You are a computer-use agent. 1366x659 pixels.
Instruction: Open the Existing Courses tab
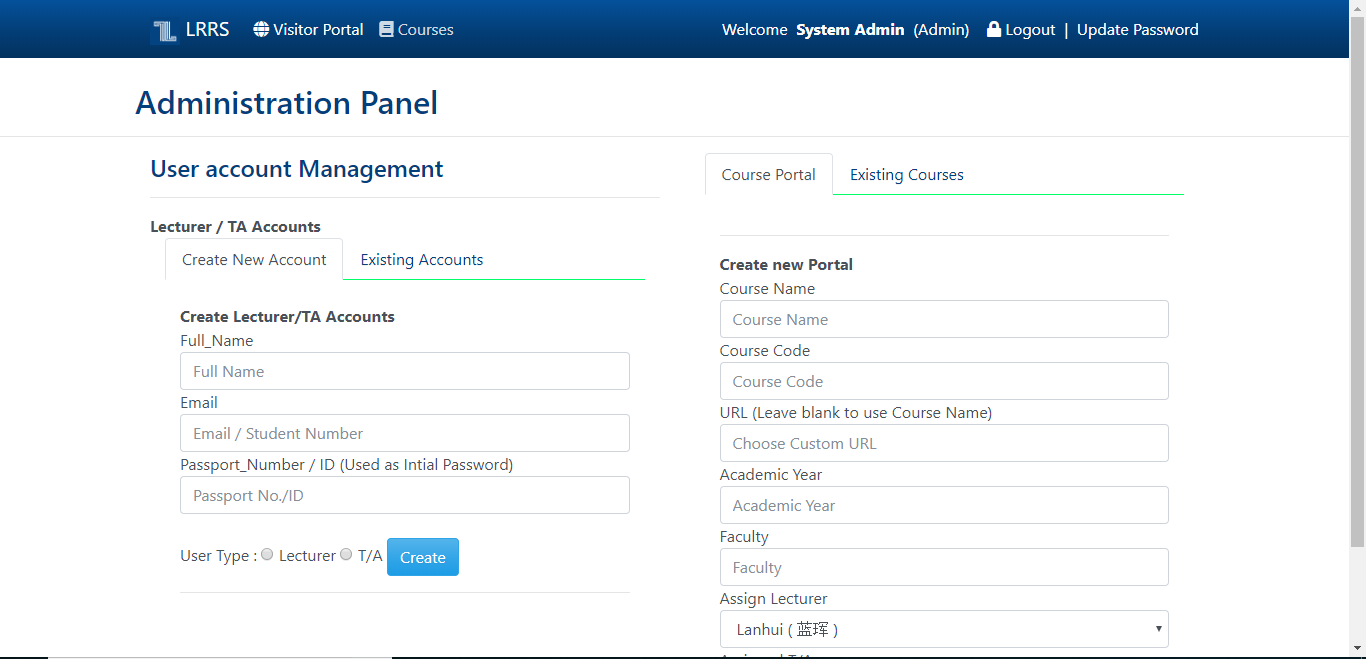click(x=906, y=175)
